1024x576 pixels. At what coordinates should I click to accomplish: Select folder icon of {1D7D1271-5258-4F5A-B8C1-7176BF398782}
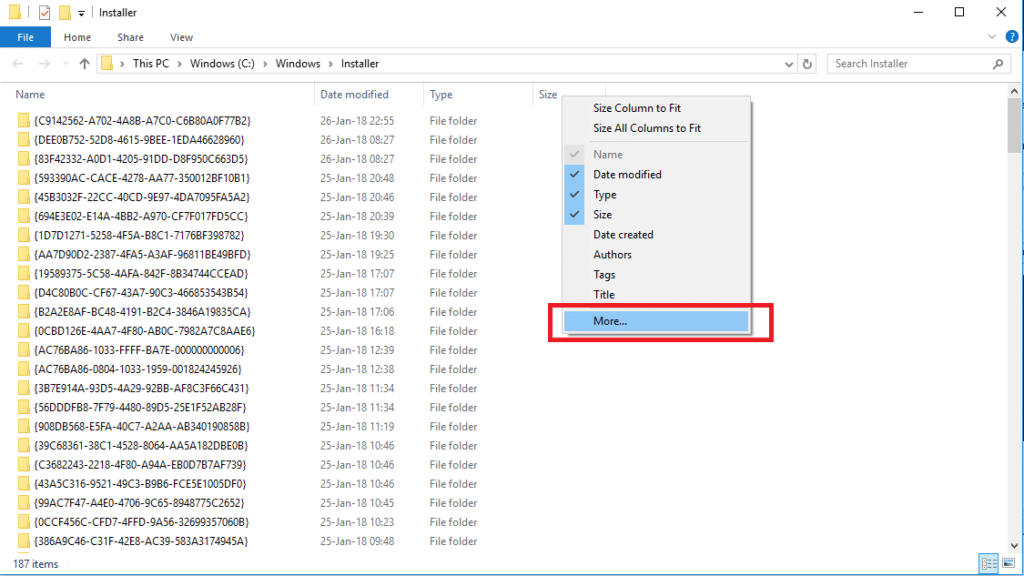pyautogui.click(x=24, y=235)
